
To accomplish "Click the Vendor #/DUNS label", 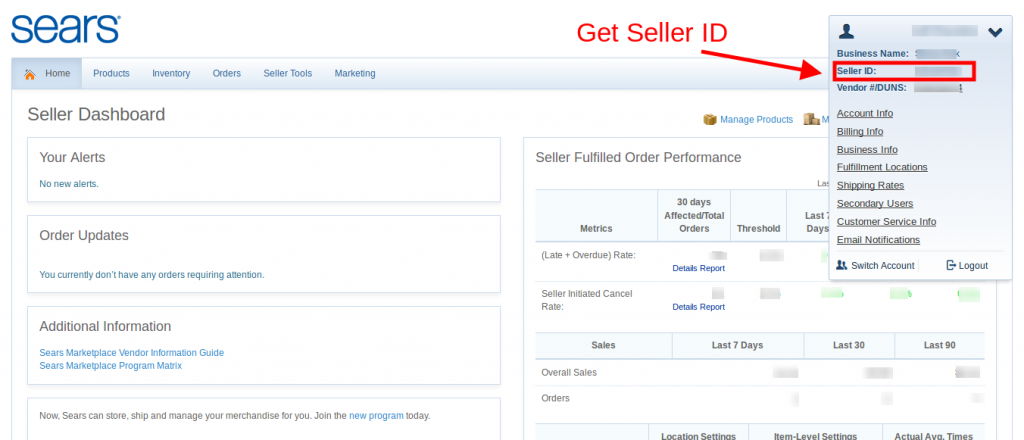I will coord(871,87).
